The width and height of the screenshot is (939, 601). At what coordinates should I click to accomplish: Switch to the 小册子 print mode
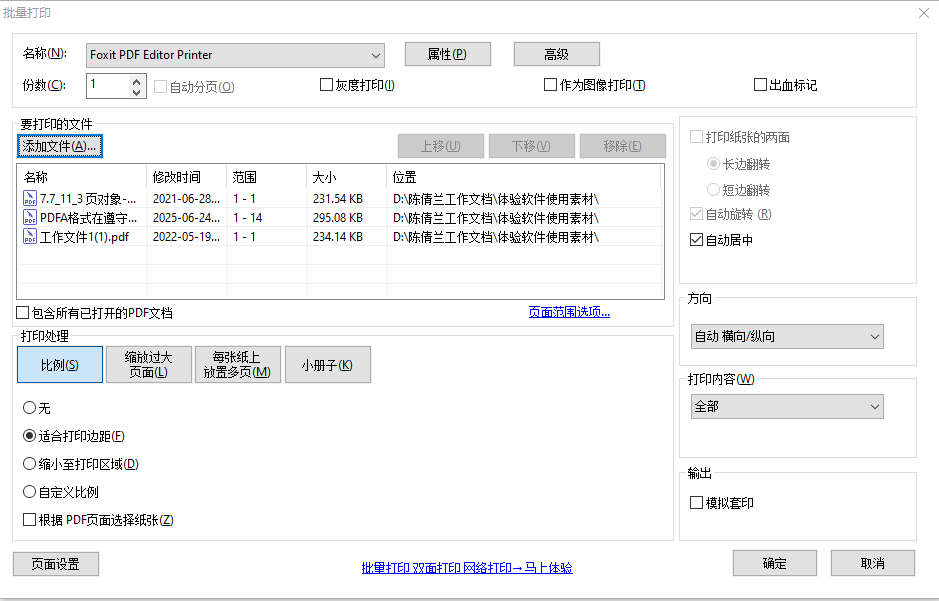[330, 364]
